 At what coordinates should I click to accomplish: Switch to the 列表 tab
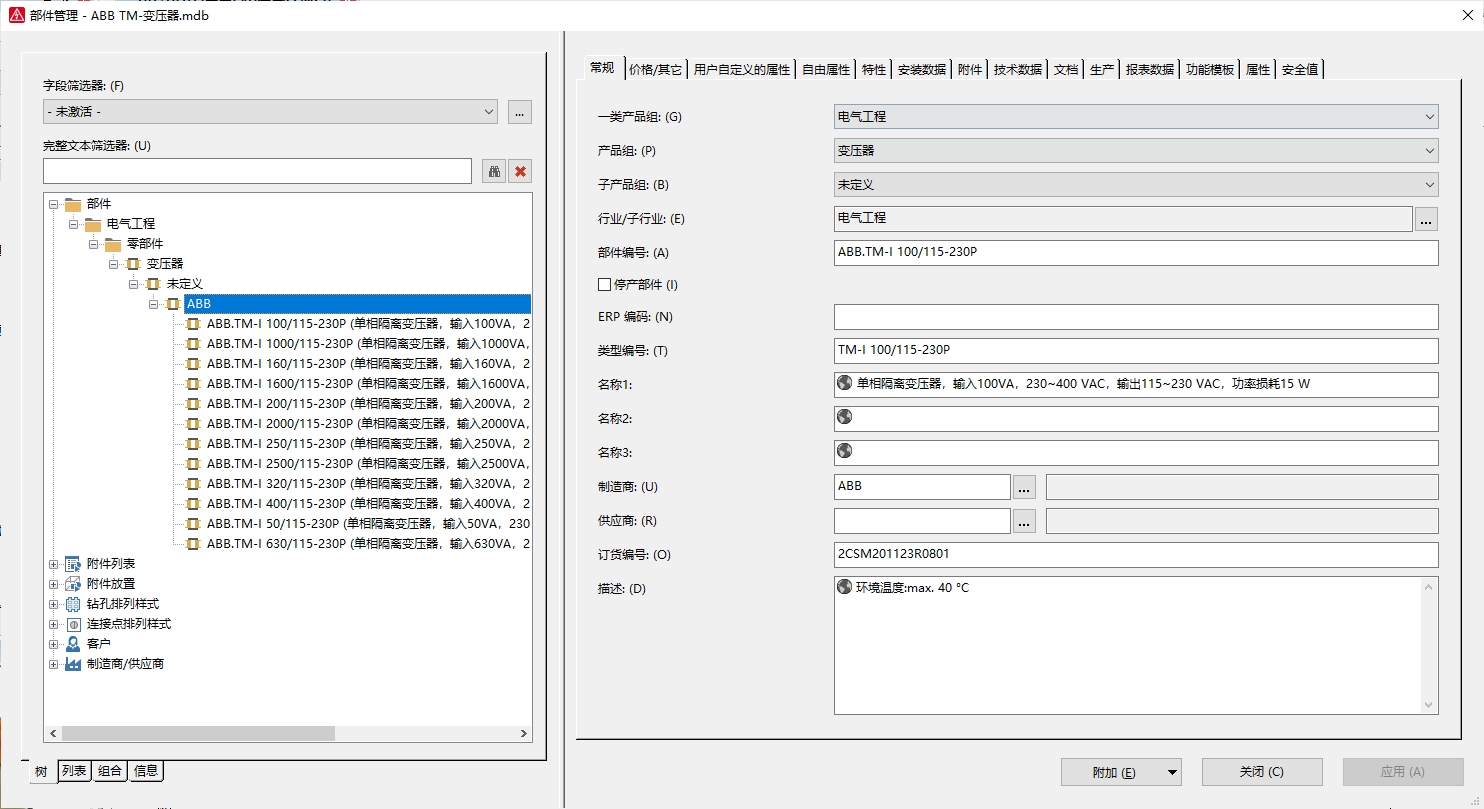point(74,771)
